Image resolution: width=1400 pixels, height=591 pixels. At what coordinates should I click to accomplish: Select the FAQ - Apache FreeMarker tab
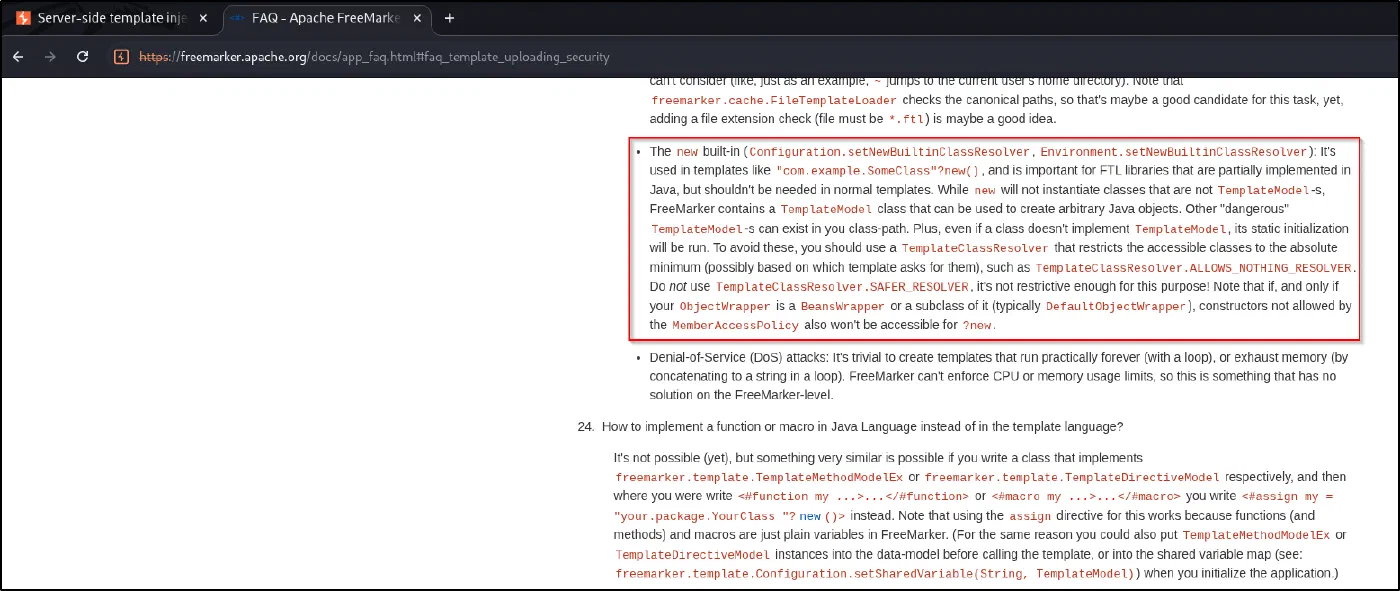328,18
